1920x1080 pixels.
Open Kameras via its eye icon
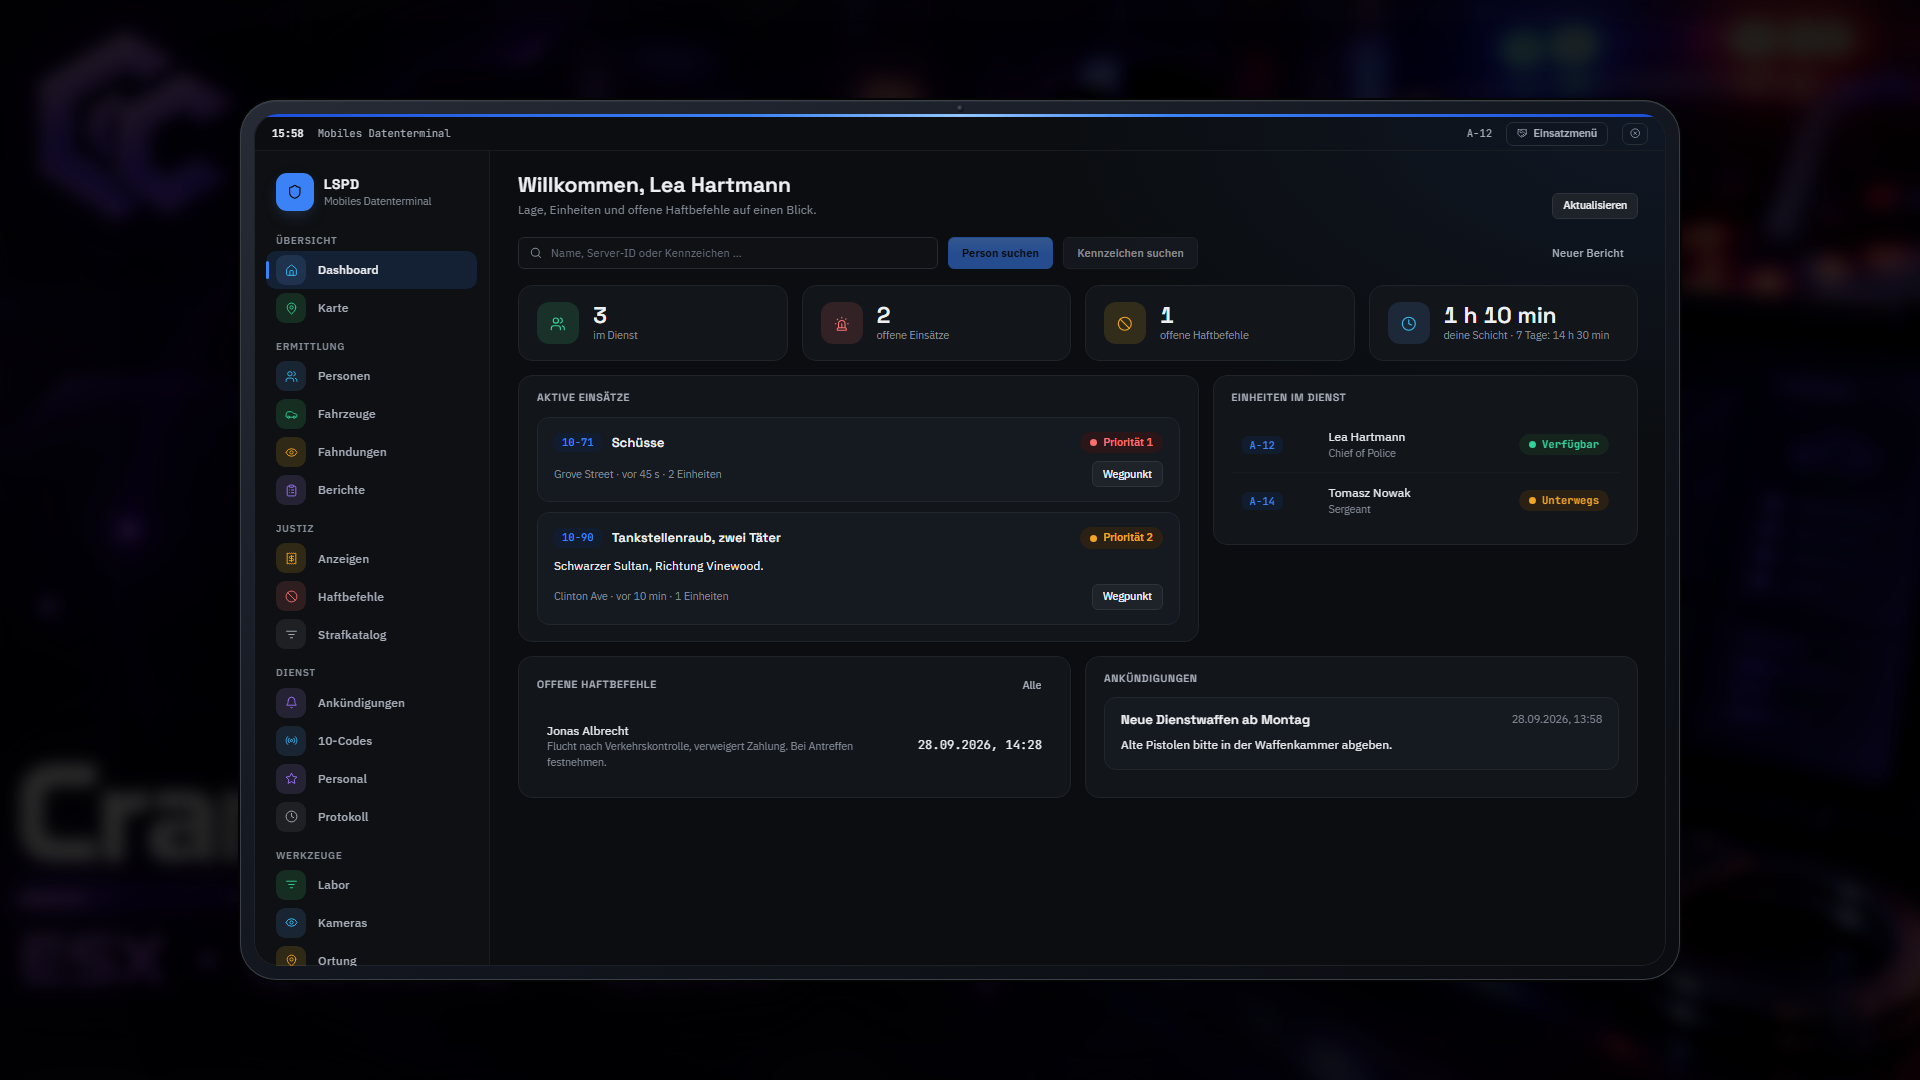coord(291,923)
